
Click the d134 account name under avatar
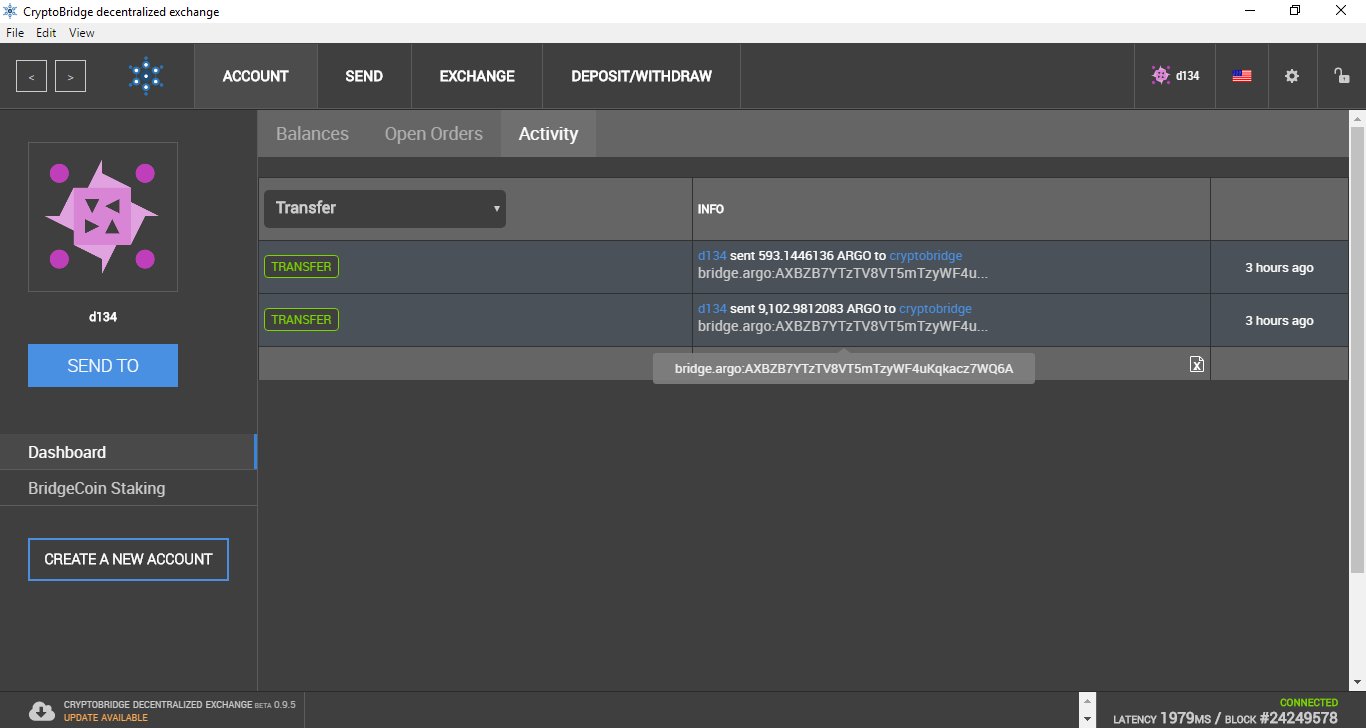(x=103, y=317)
